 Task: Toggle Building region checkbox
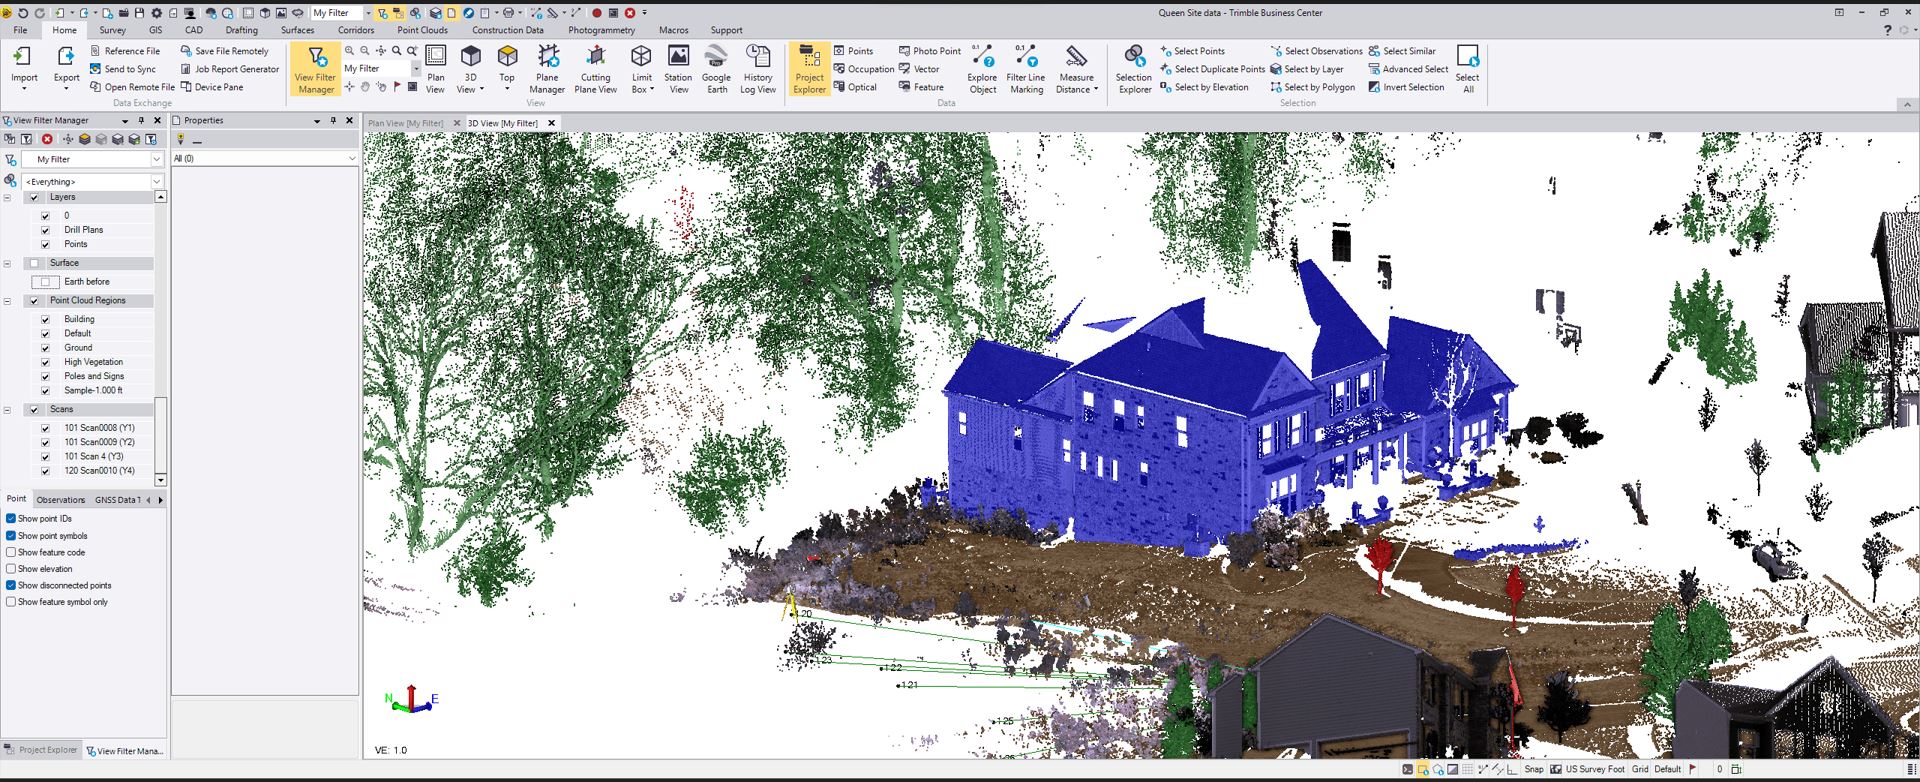pos(45,319)
